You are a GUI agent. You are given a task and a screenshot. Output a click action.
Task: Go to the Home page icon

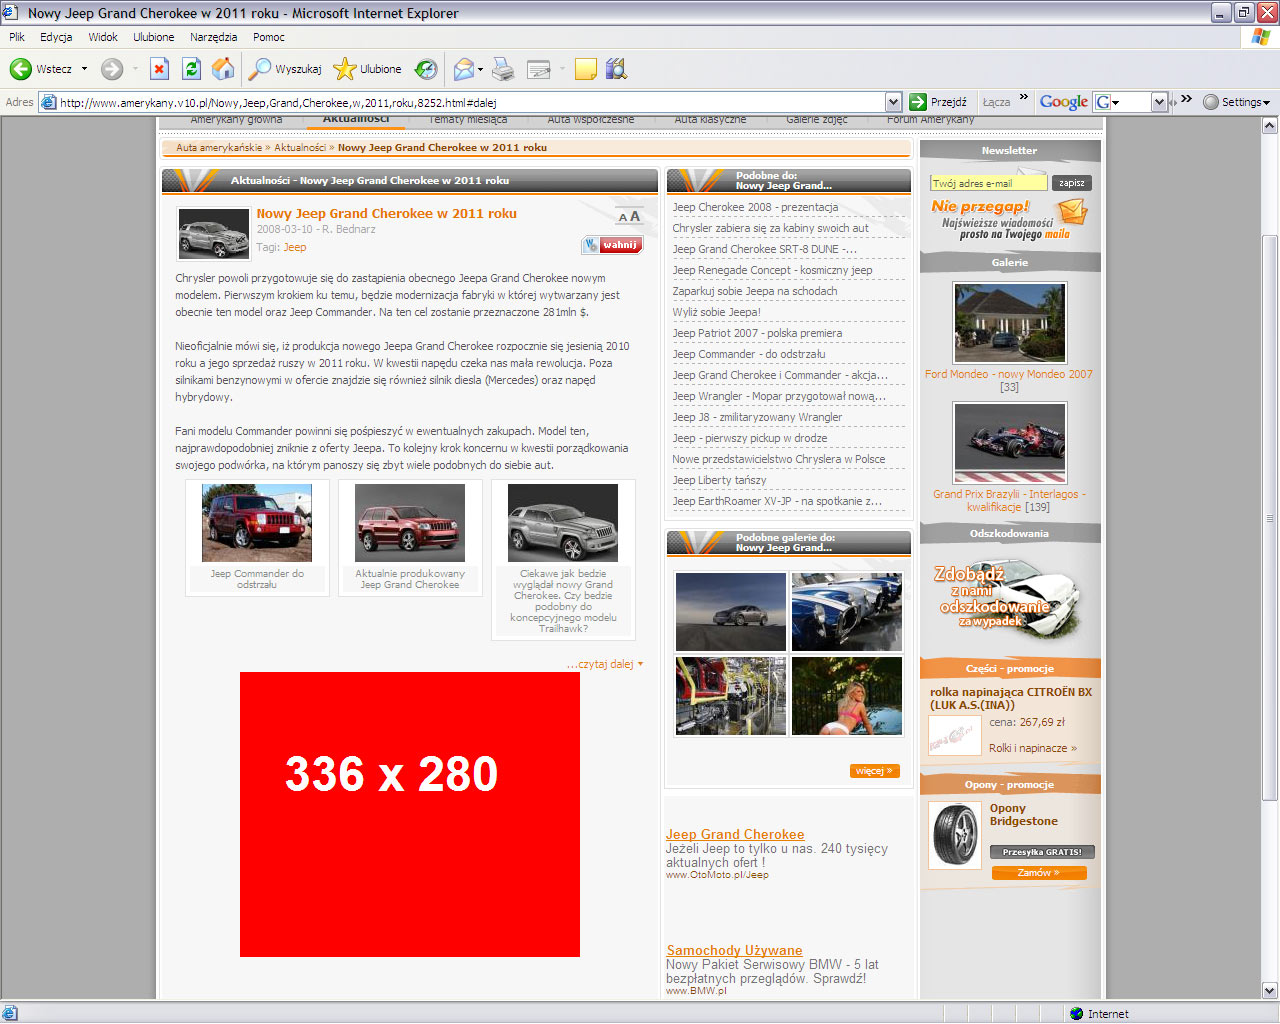point(223,69)
